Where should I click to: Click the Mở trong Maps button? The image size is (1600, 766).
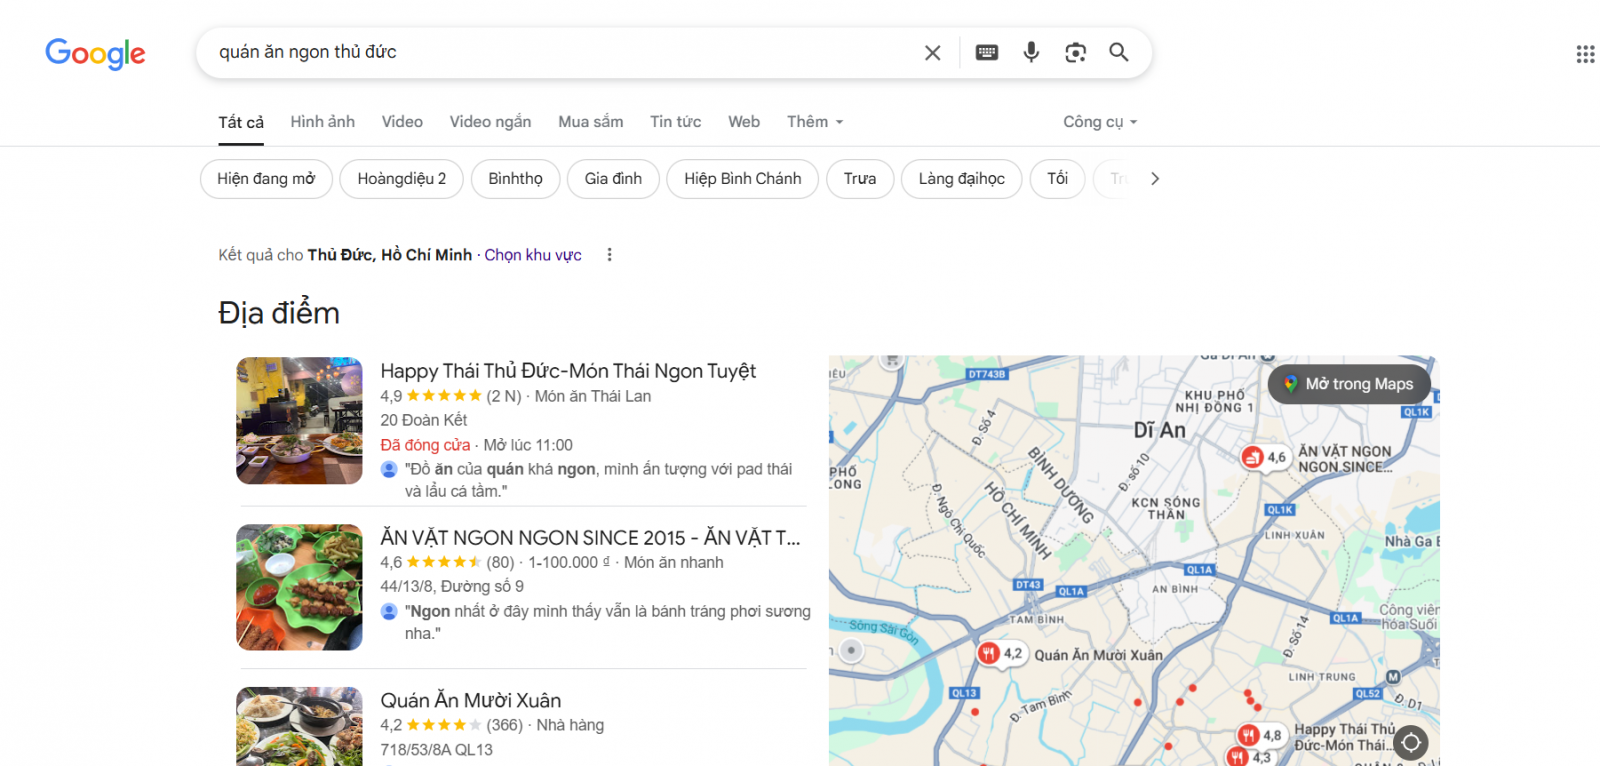pyautogui.click(x=1349, y=384)
